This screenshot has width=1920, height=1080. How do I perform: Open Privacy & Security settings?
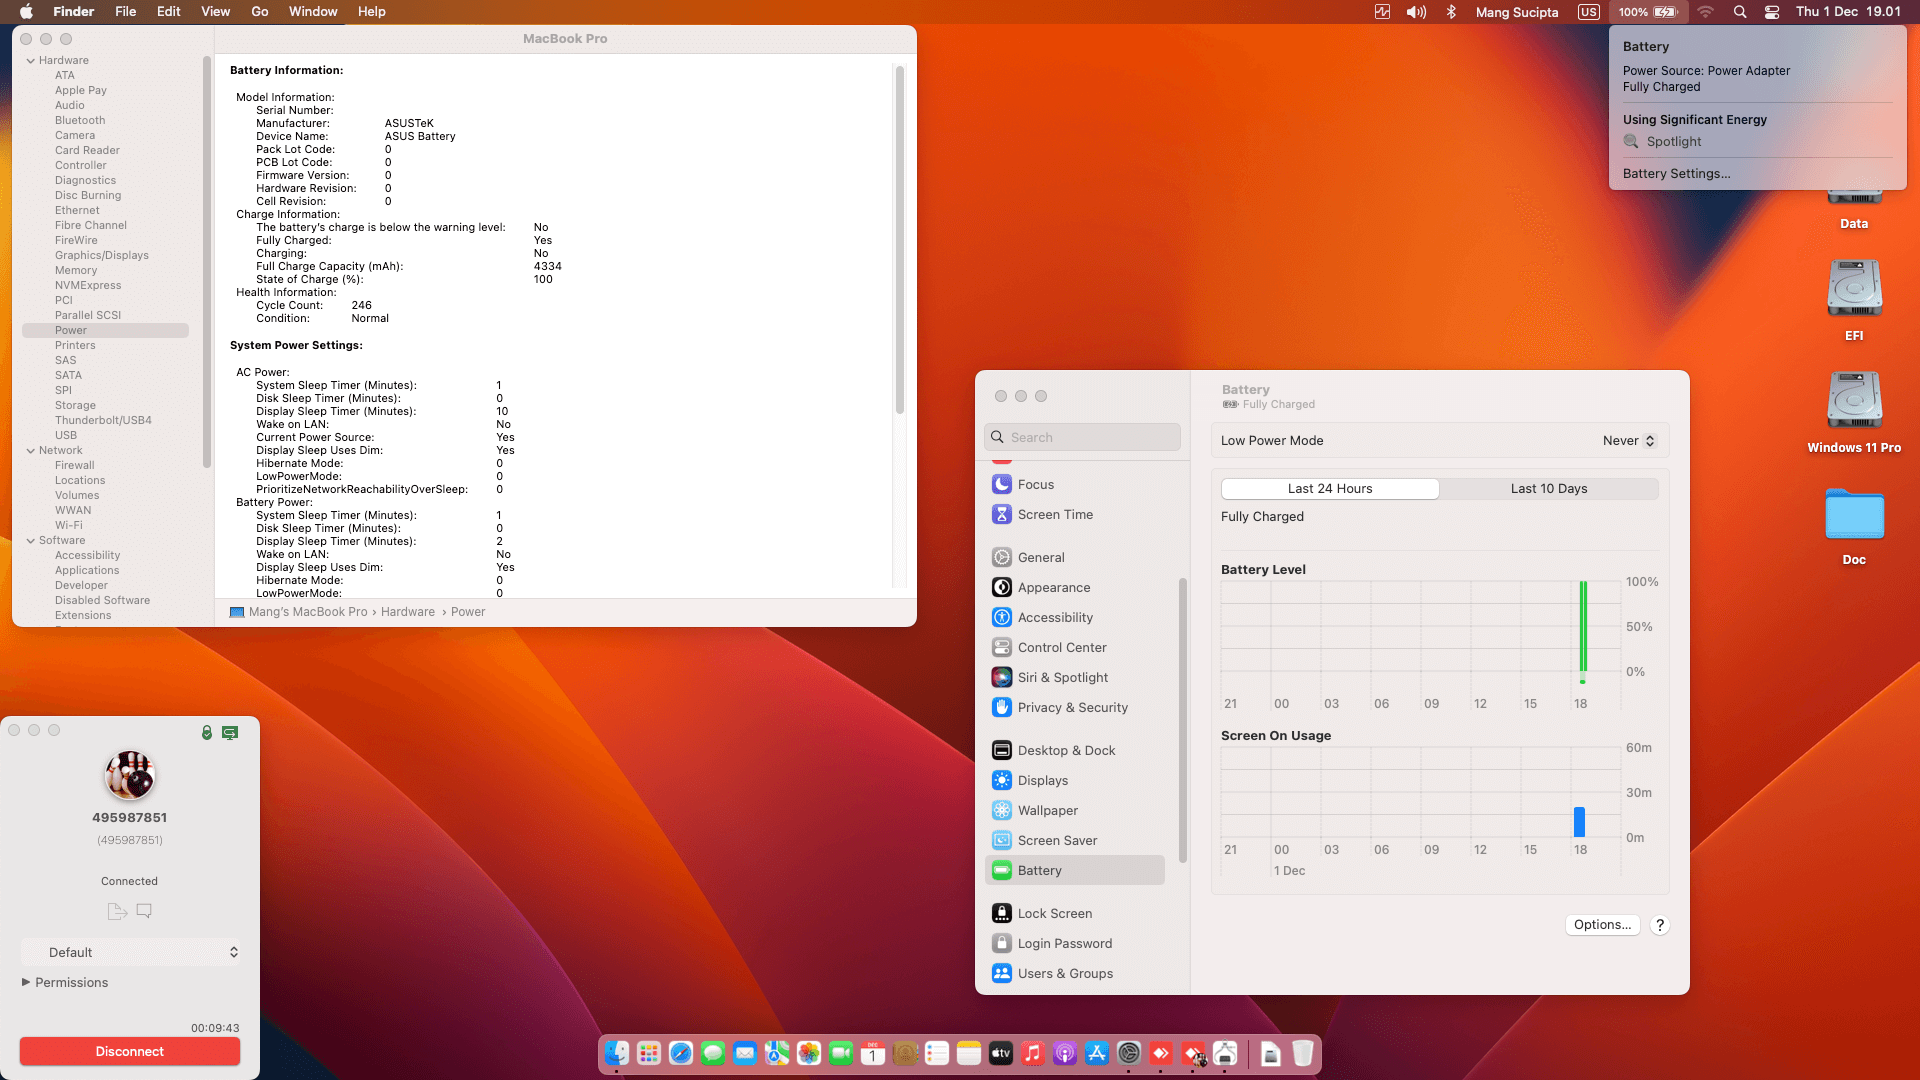click(x=1075, y=707)
